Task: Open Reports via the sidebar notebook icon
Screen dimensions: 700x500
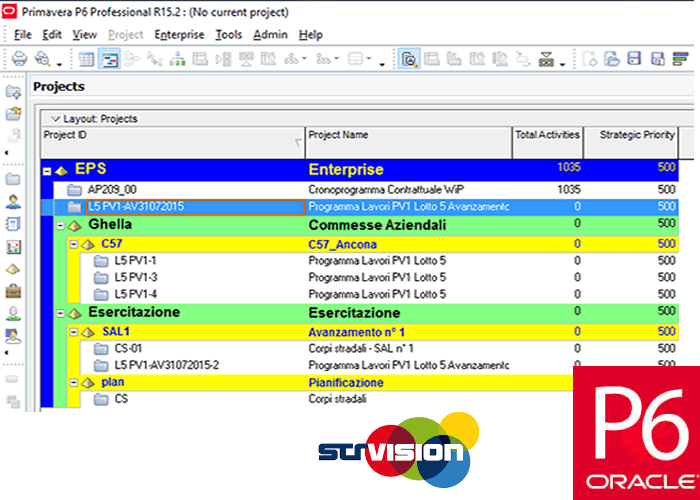Action: click(x=13, y=224)
